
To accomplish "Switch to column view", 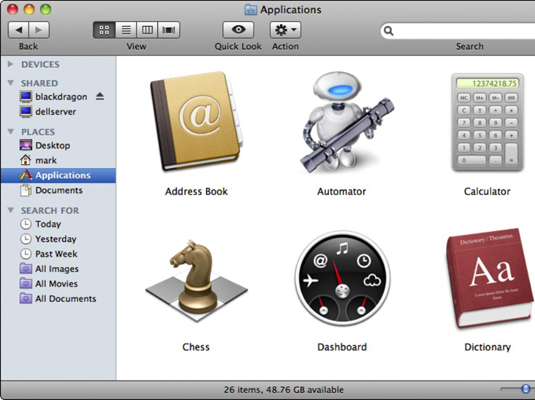I will [x=147, y=30].
